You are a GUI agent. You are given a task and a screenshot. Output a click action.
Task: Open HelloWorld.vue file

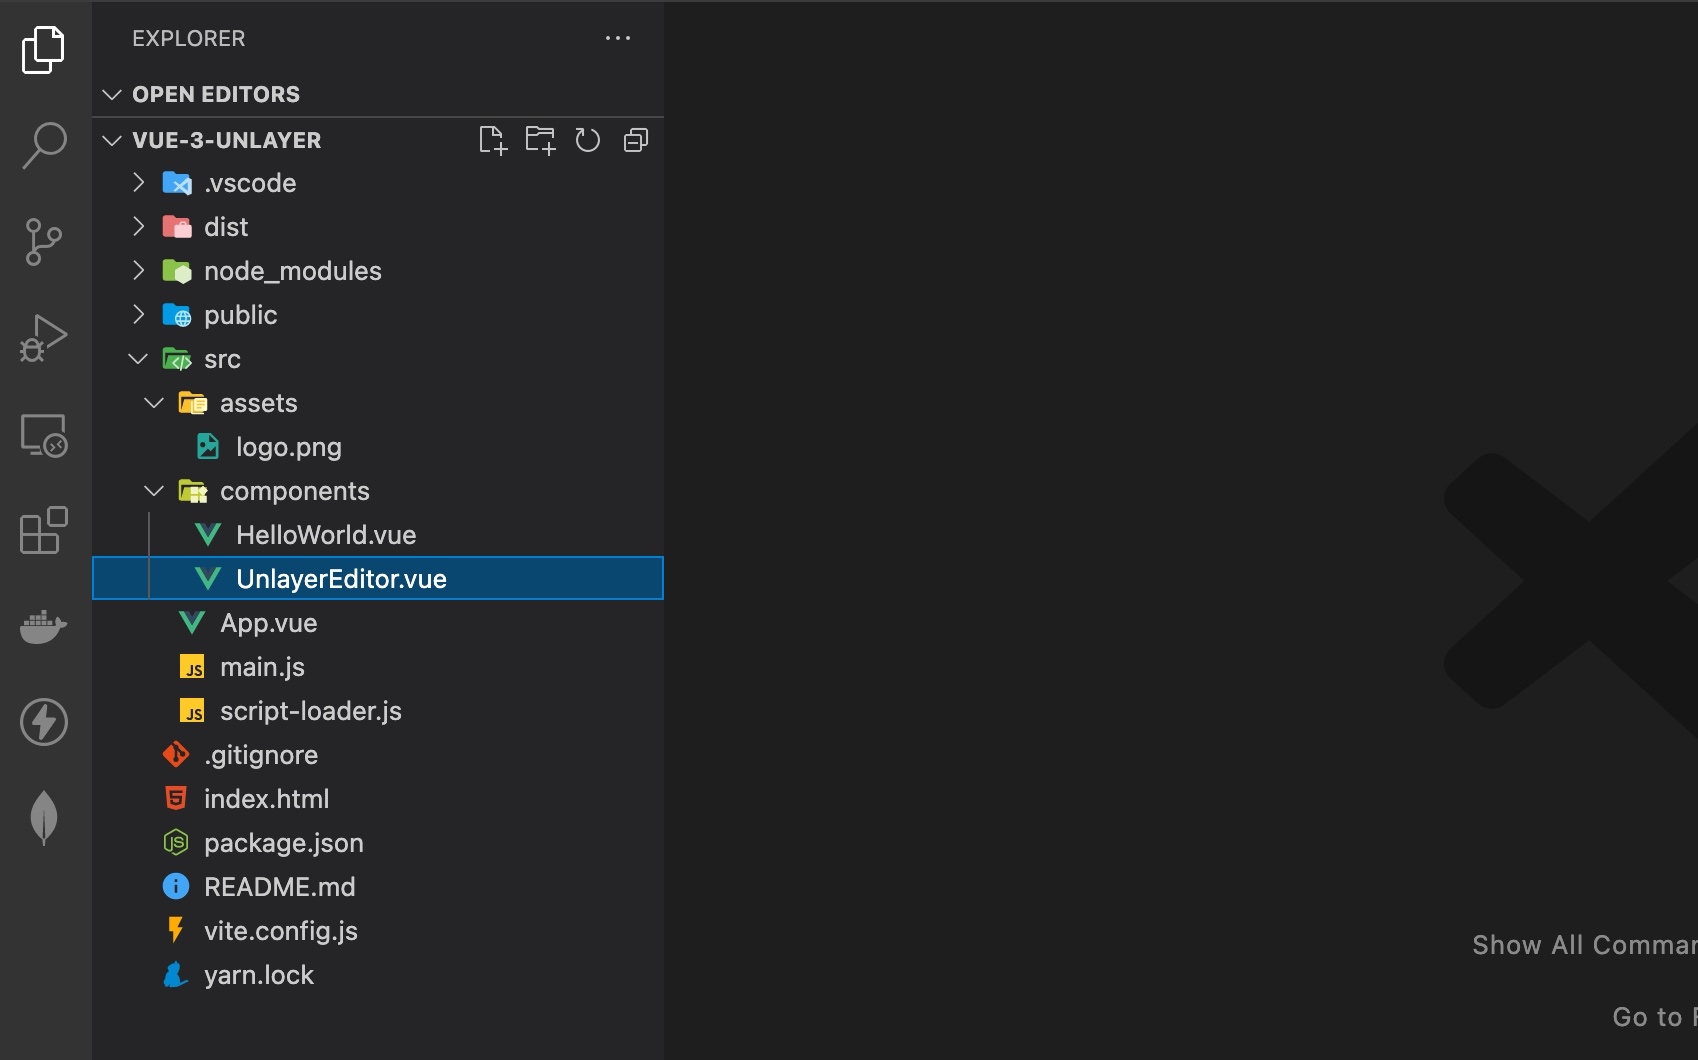tap(378, 535)
